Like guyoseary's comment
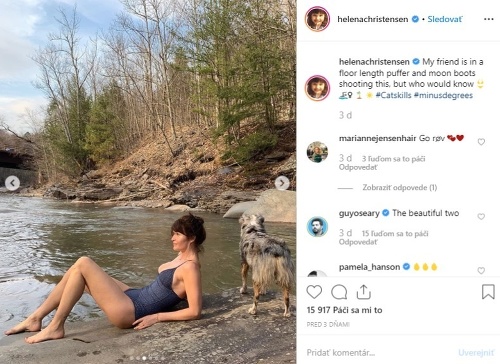Screen dimensions: 500x364 click(x=481, y=217)
